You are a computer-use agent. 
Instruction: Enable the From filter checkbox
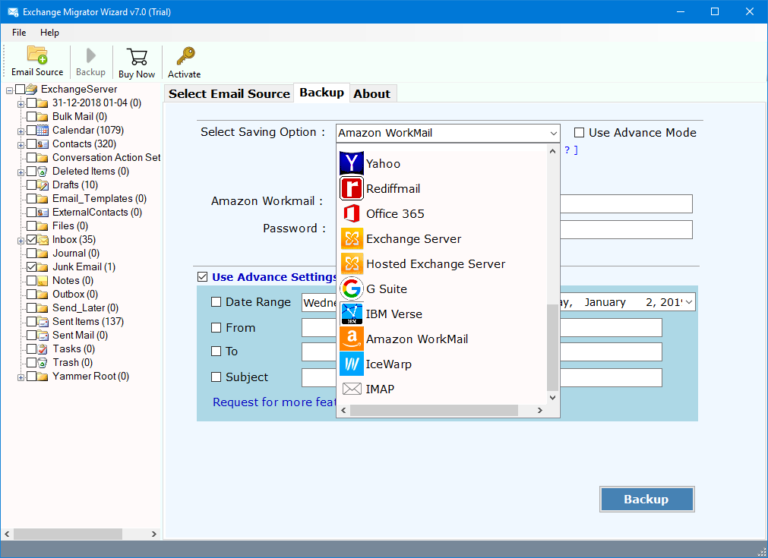pos(216,327)
